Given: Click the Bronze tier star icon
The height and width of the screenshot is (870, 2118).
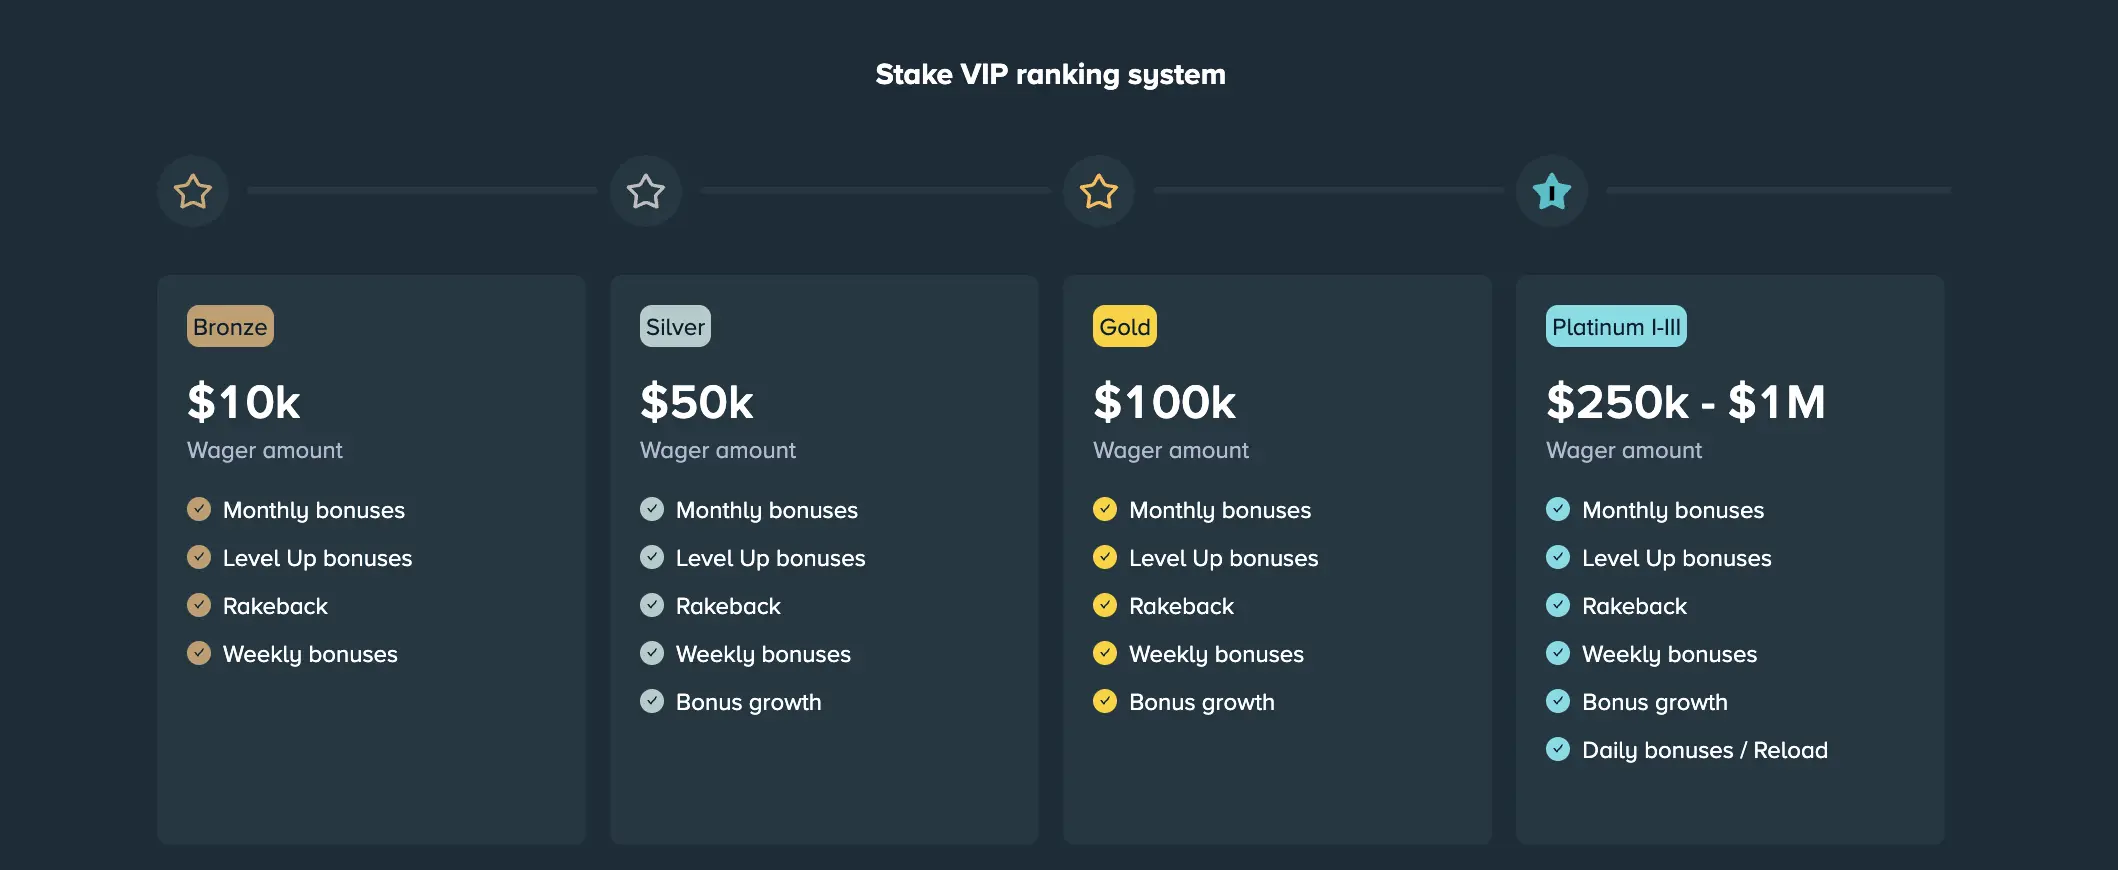Looking at the screenshot, I should (x=193, y=191).
